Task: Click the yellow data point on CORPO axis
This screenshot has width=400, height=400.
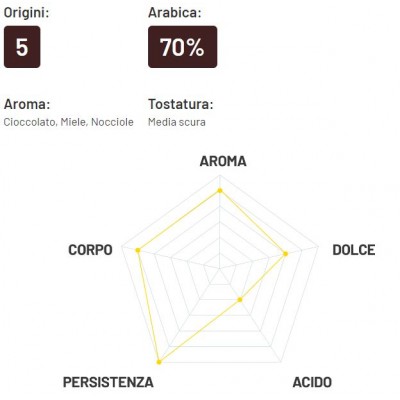Action: tap(138, 250)
